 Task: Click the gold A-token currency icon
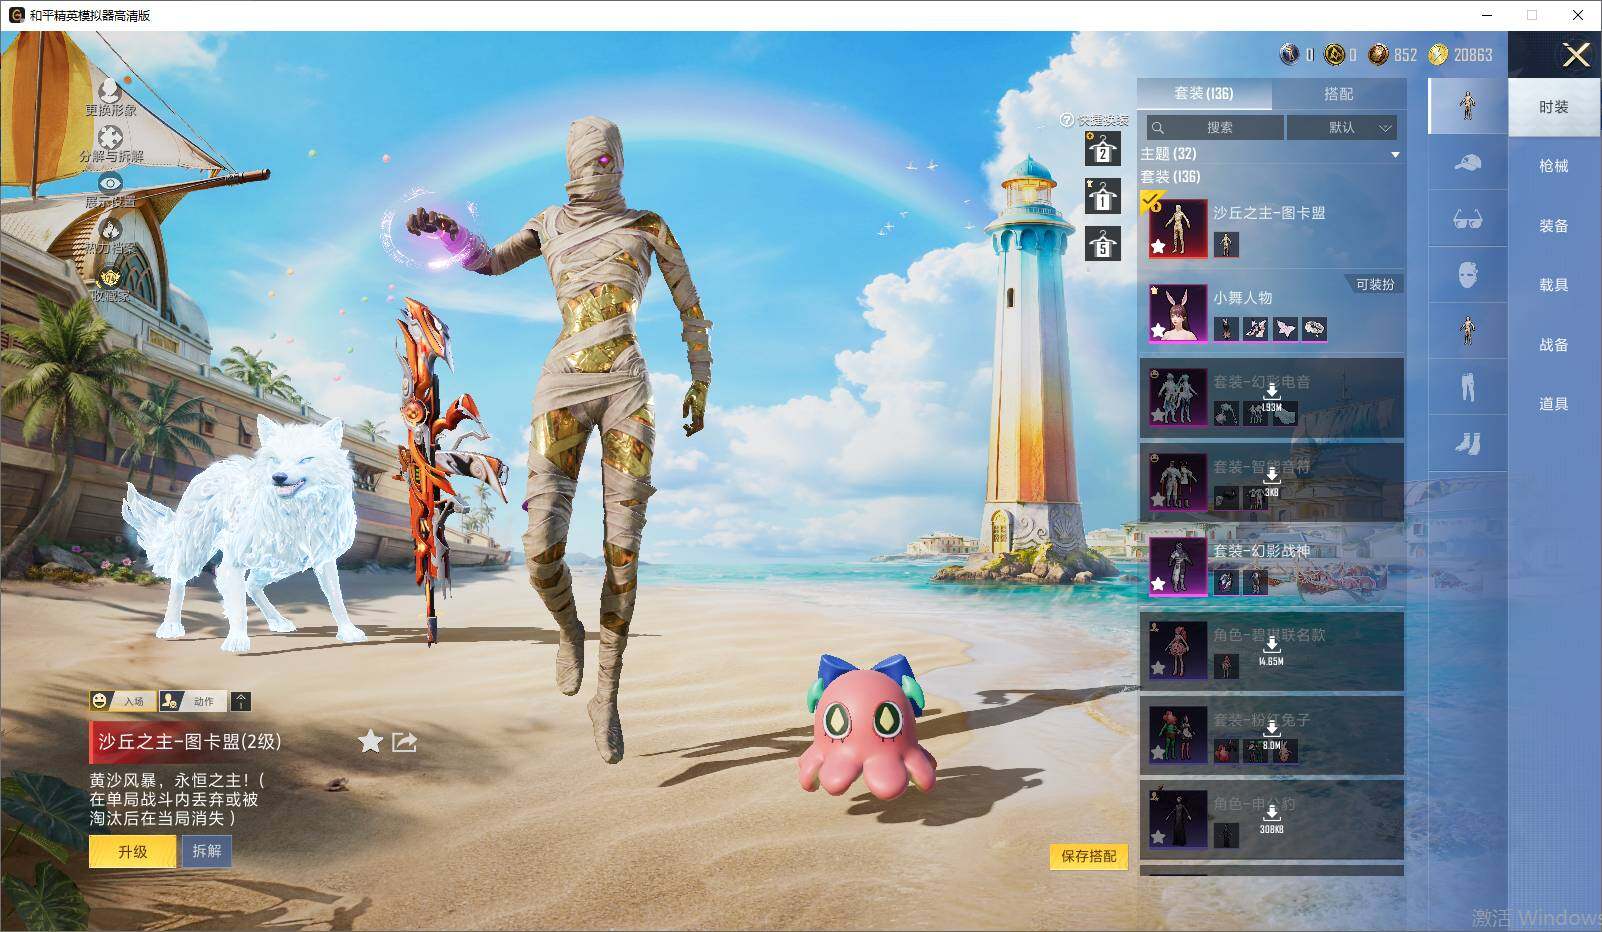click(1334, 55)
